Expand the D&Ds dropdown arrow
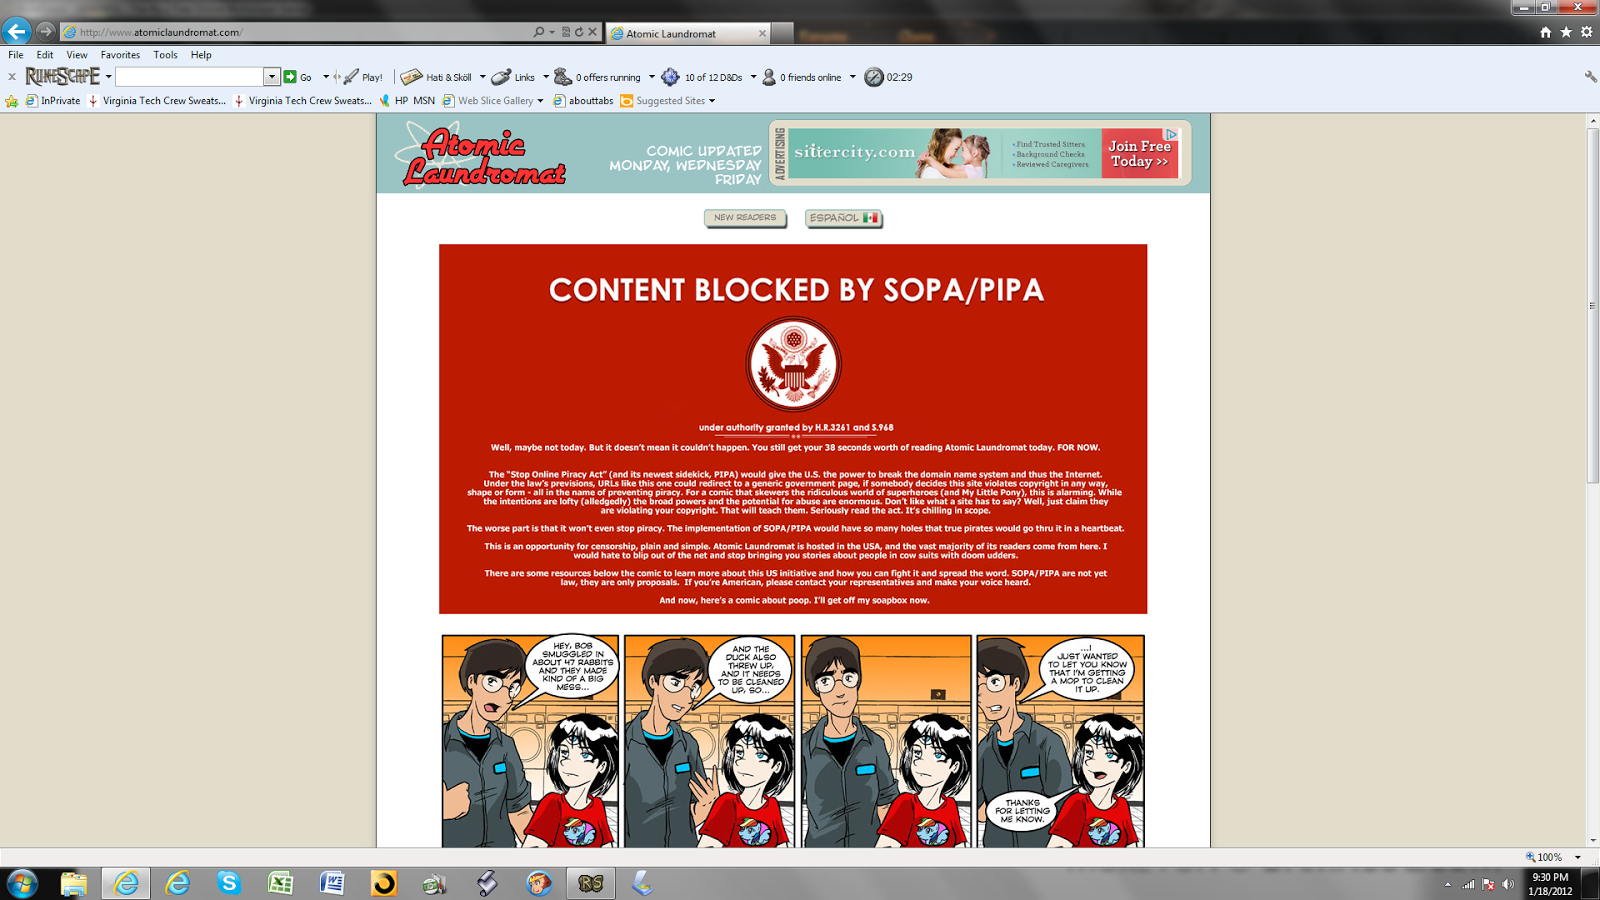The image size is (1600, 900). (x=754, y=77)
